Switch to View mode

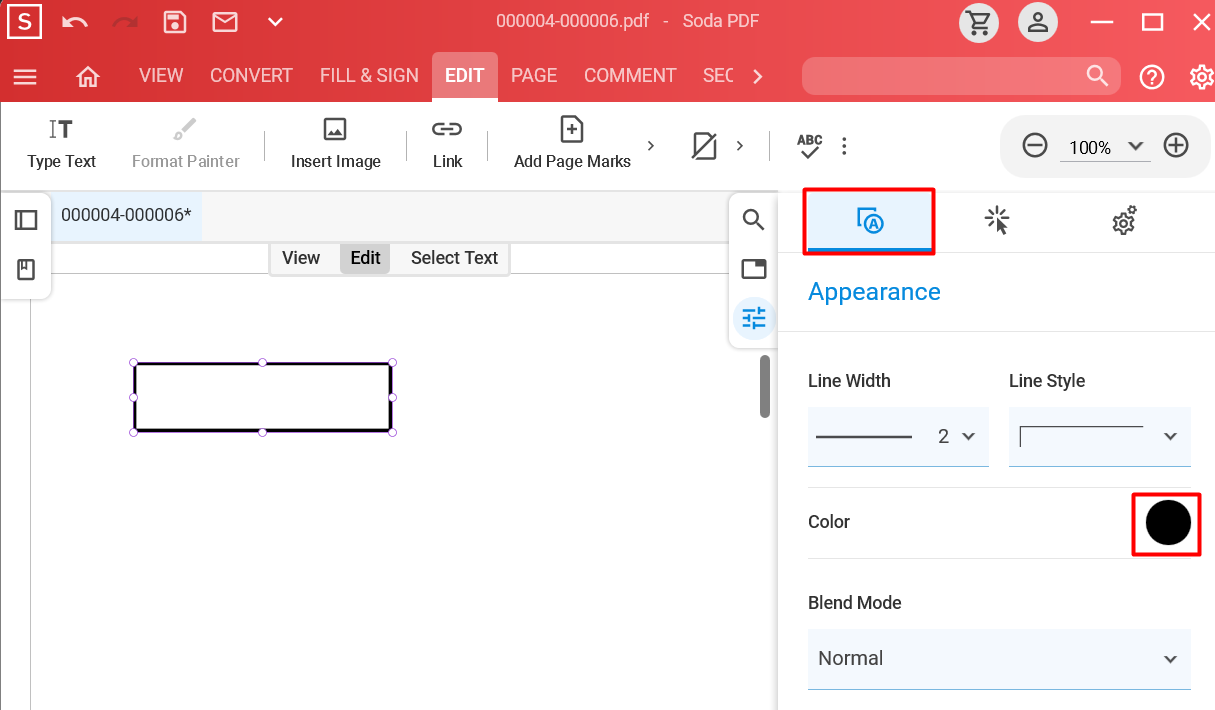point(301,258)
